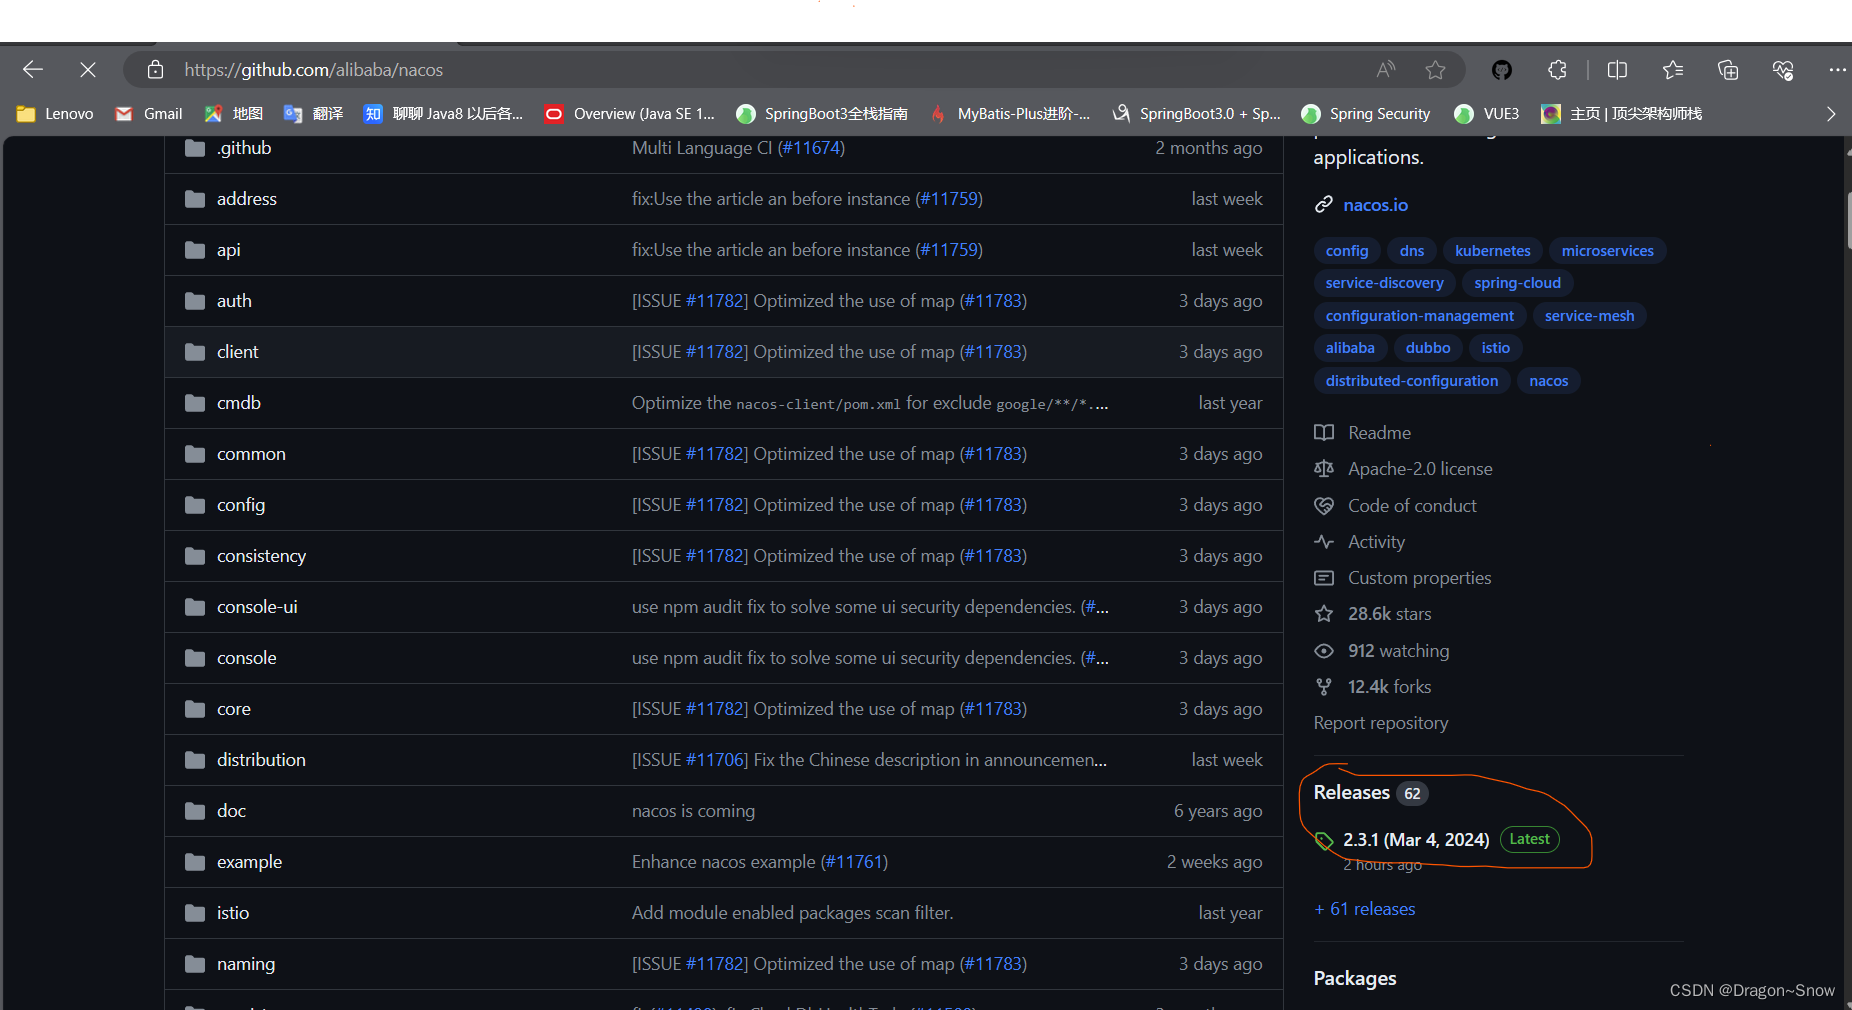Select the kubernetes topic tag
The height and width of the screenshot is (1010, 1852).
[1492, 251]
